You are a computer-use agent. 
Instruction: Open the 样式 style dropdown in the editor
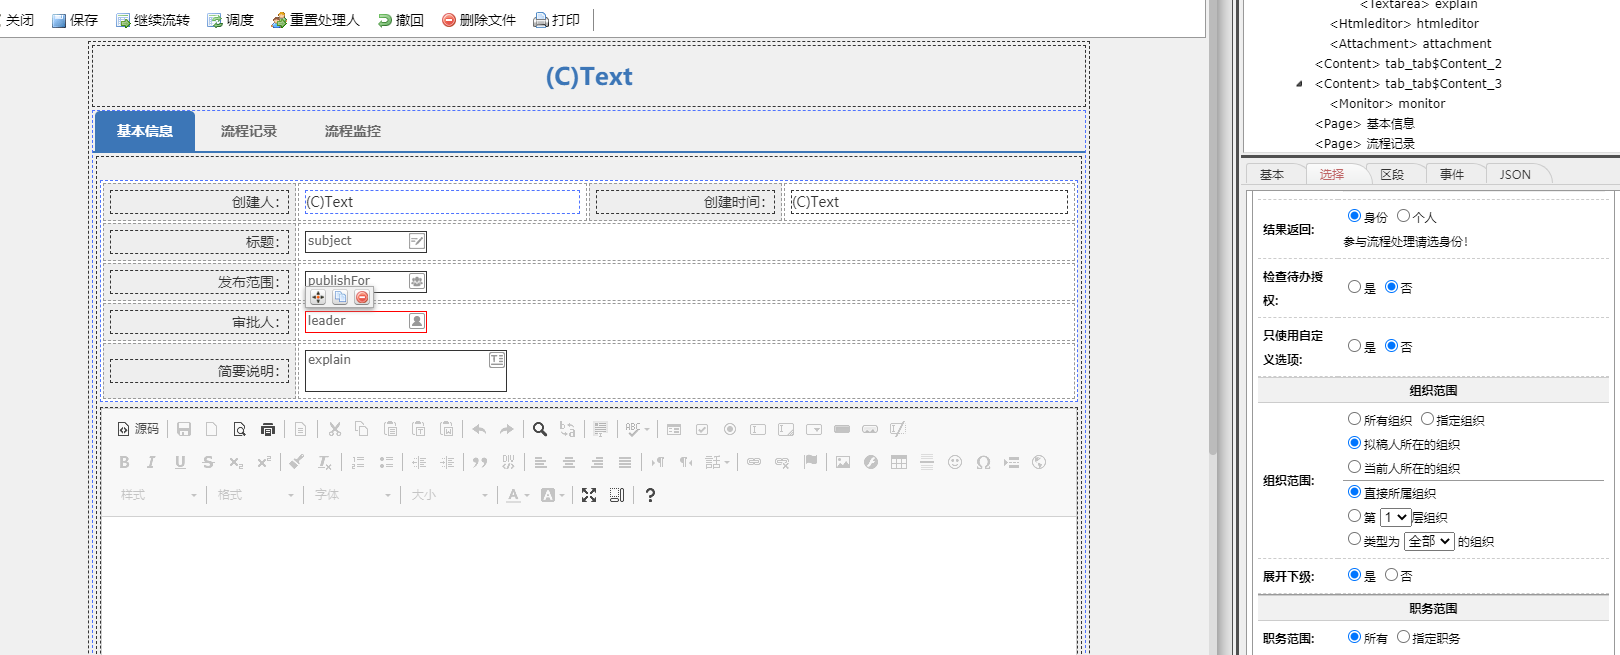tap(158, 495)
